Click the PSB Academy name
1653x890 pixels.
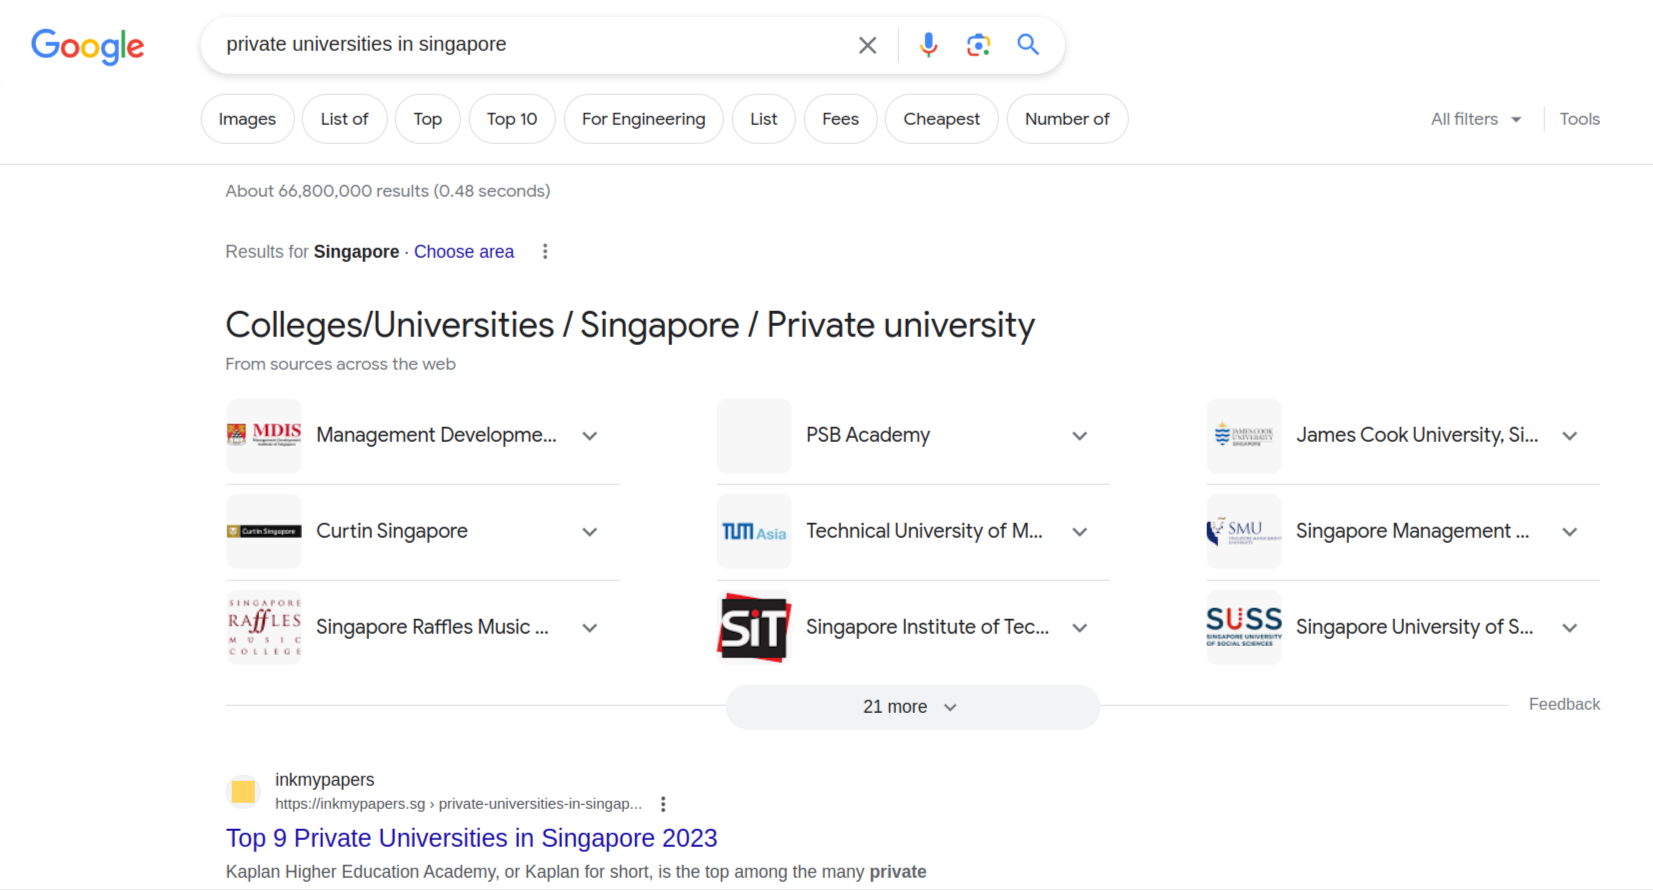point(868,435)
